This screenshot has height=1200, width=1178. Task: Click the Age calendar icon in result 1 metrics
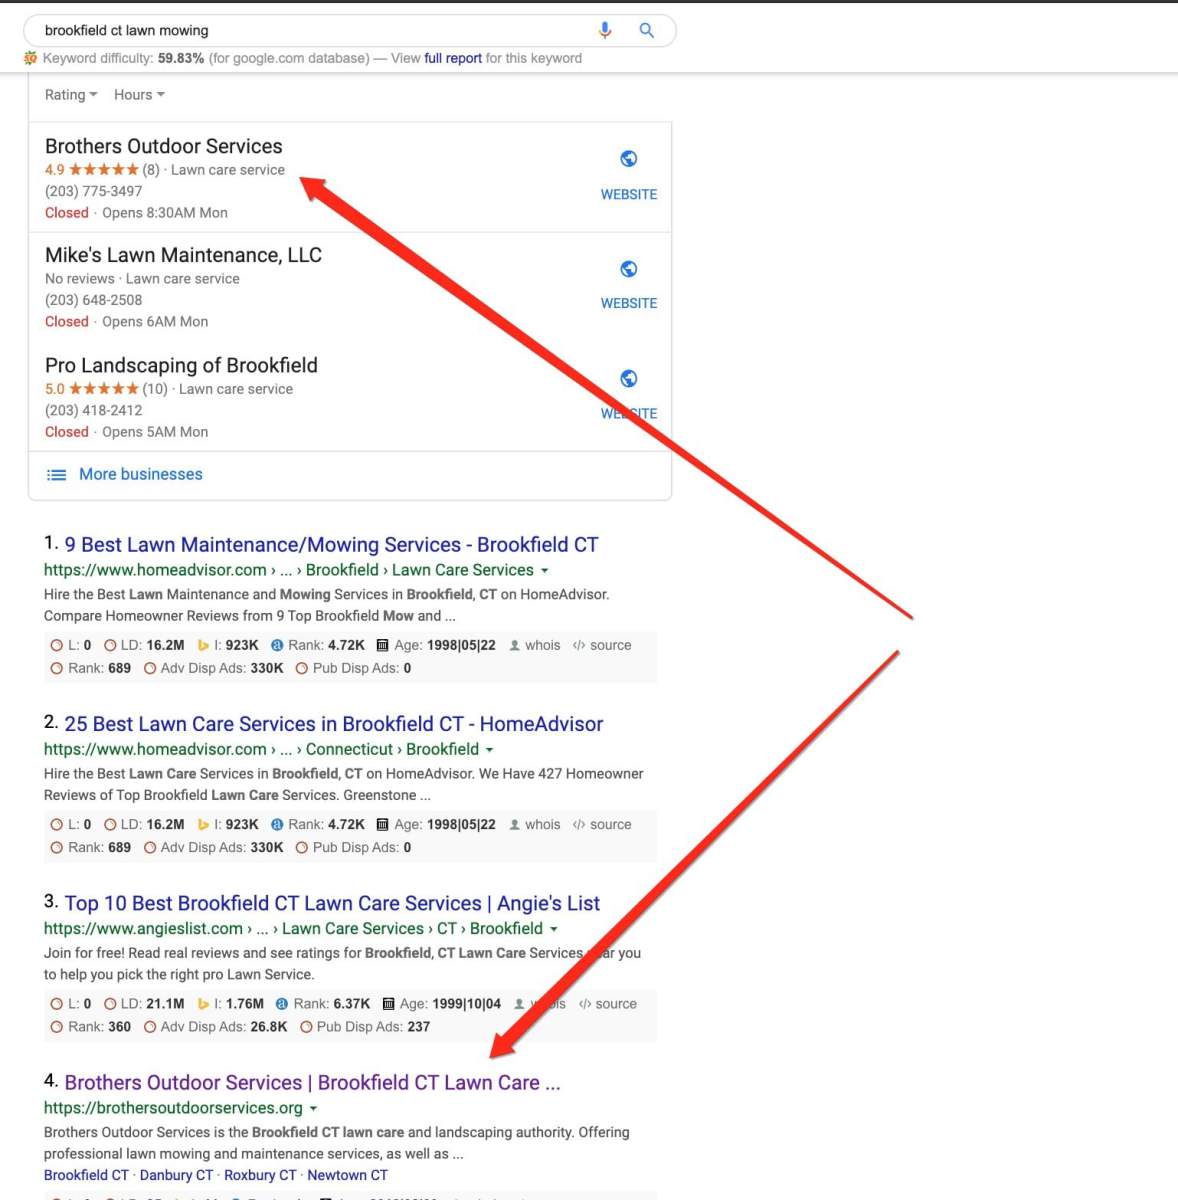point(382,645)
